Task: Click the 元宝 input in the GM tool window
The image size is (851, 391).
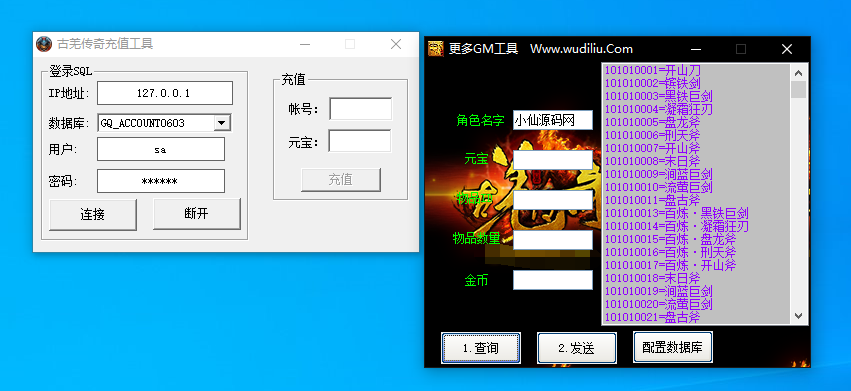Action: (552, 160)
